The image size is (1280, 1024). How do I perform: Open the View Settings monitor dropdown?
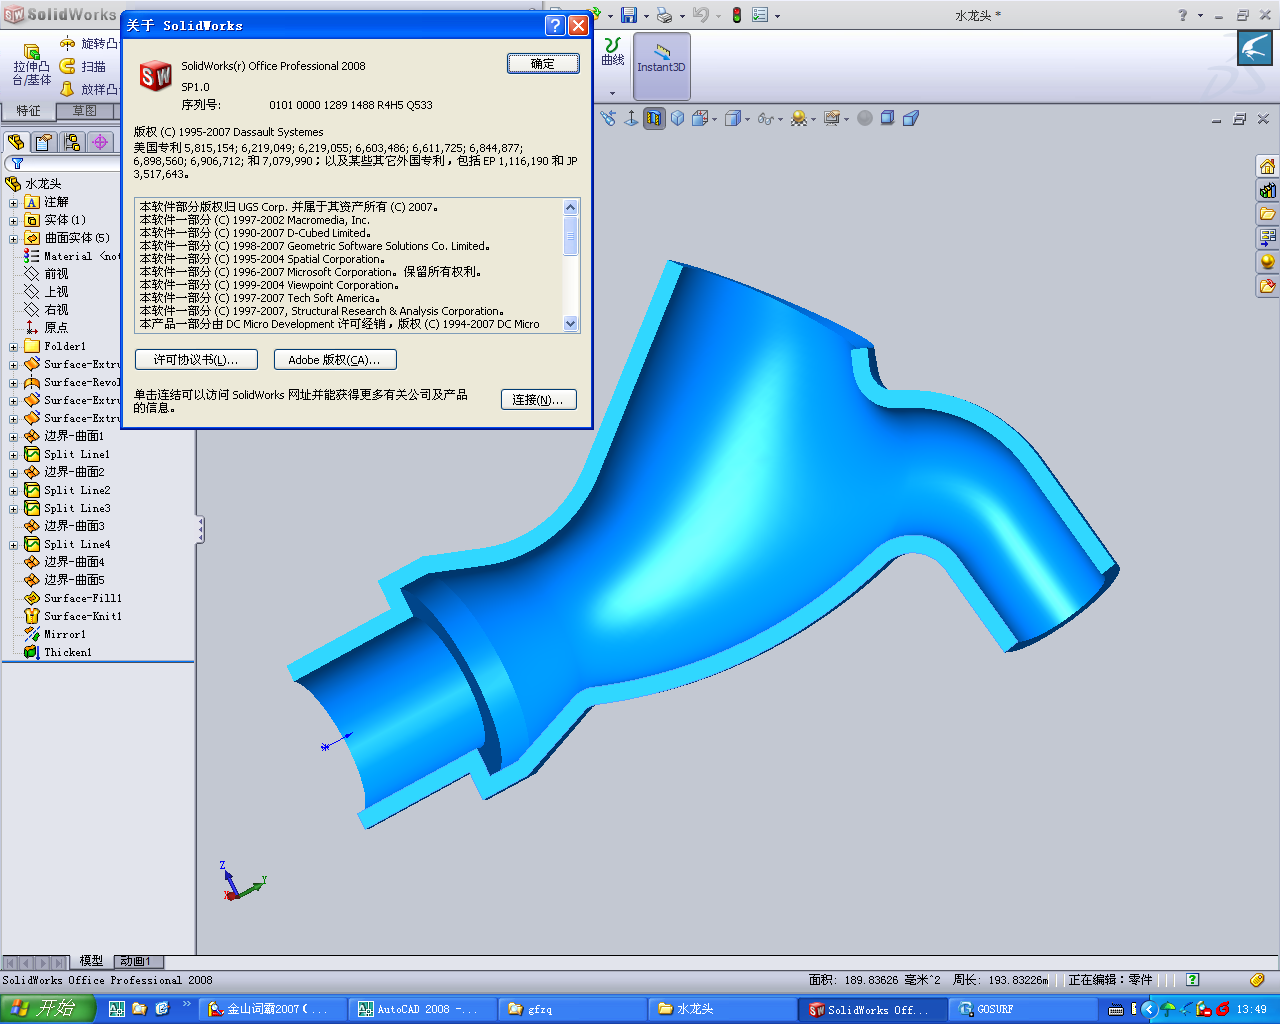(836, 118)
